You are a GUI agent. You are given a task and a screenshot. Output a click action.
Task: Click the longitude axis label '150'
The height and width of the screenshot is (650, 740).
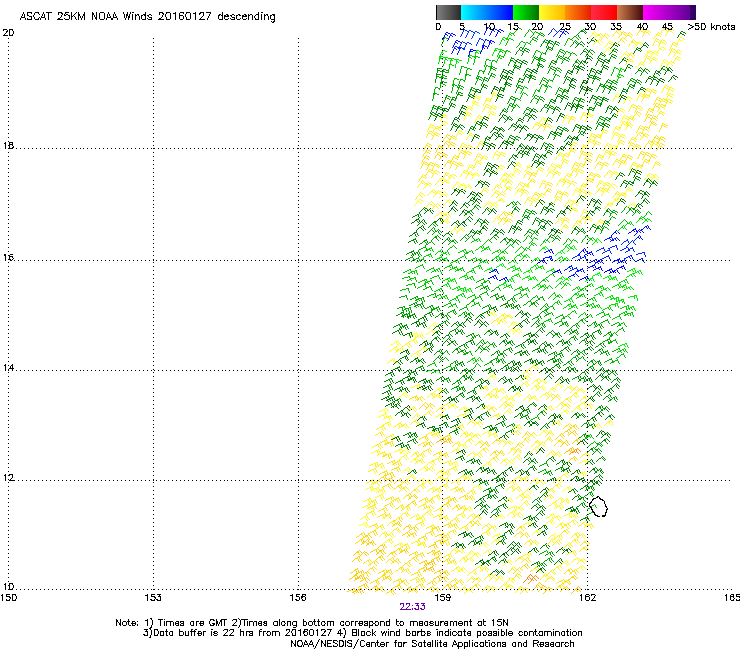9,598
